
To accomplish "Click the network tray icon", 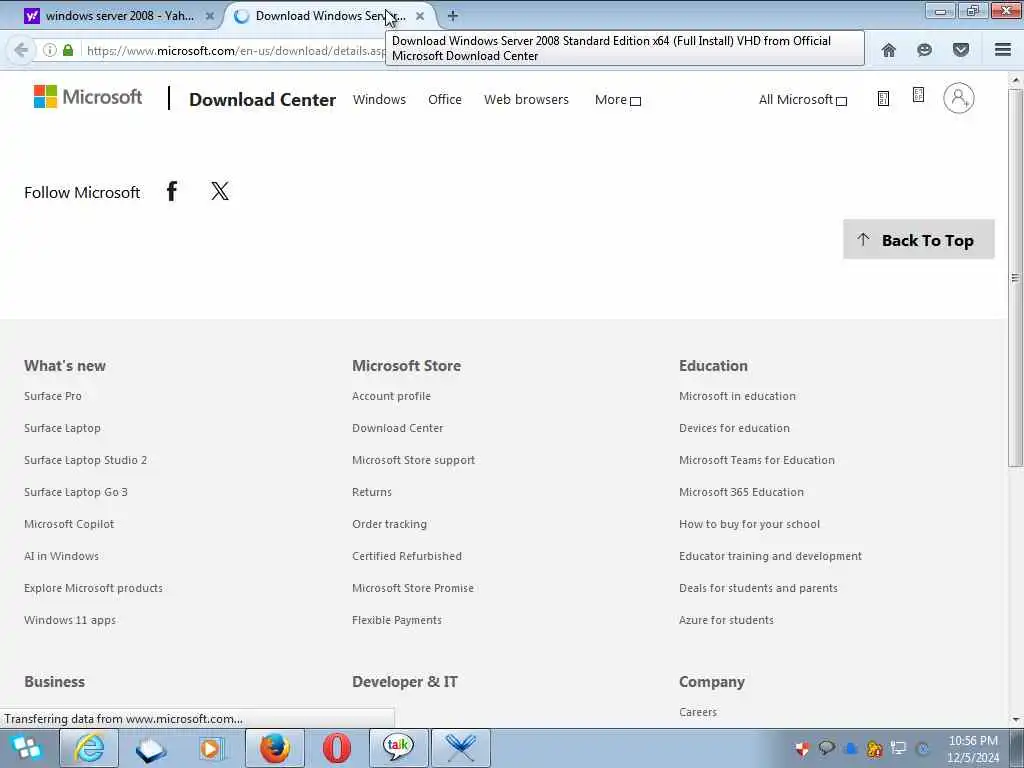I will point(899,748).
